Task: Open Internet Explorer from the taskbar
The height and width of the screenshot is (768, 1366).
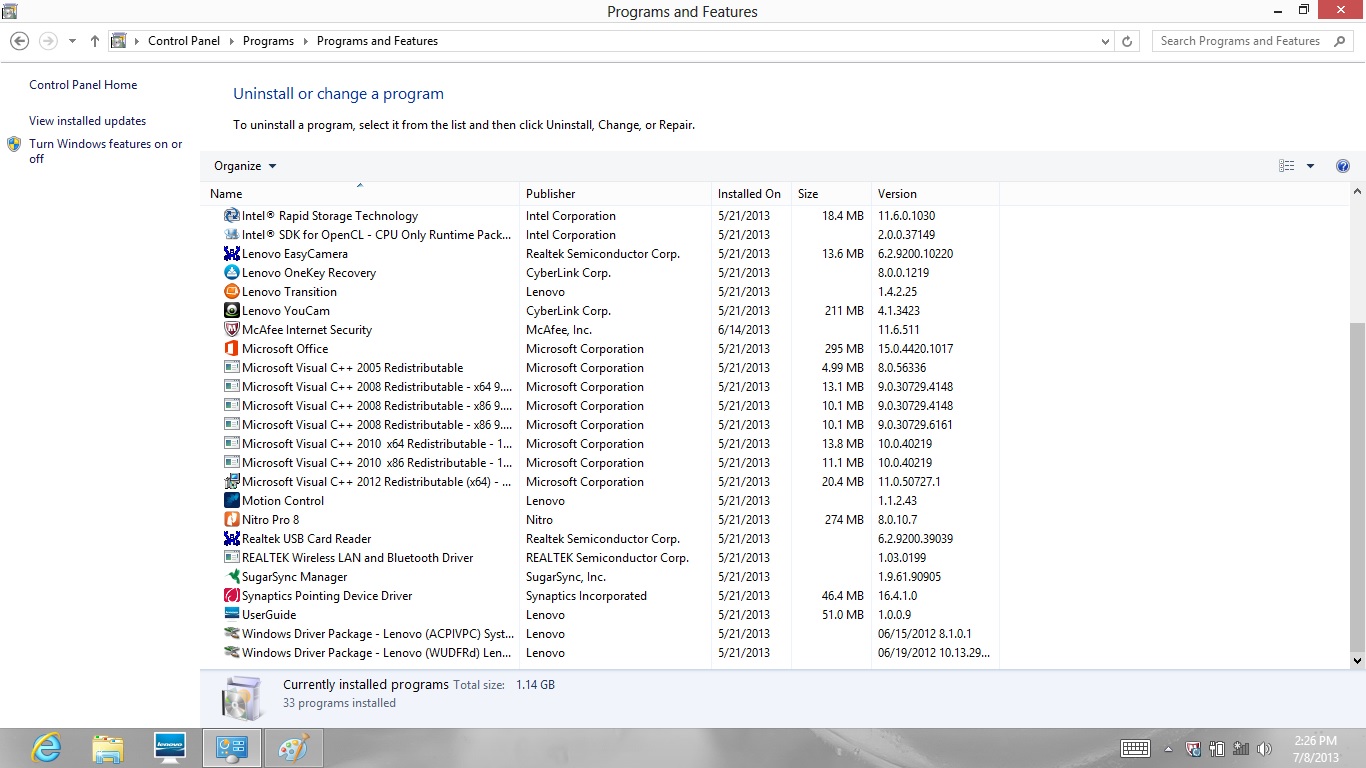Action: pos(46,748)
